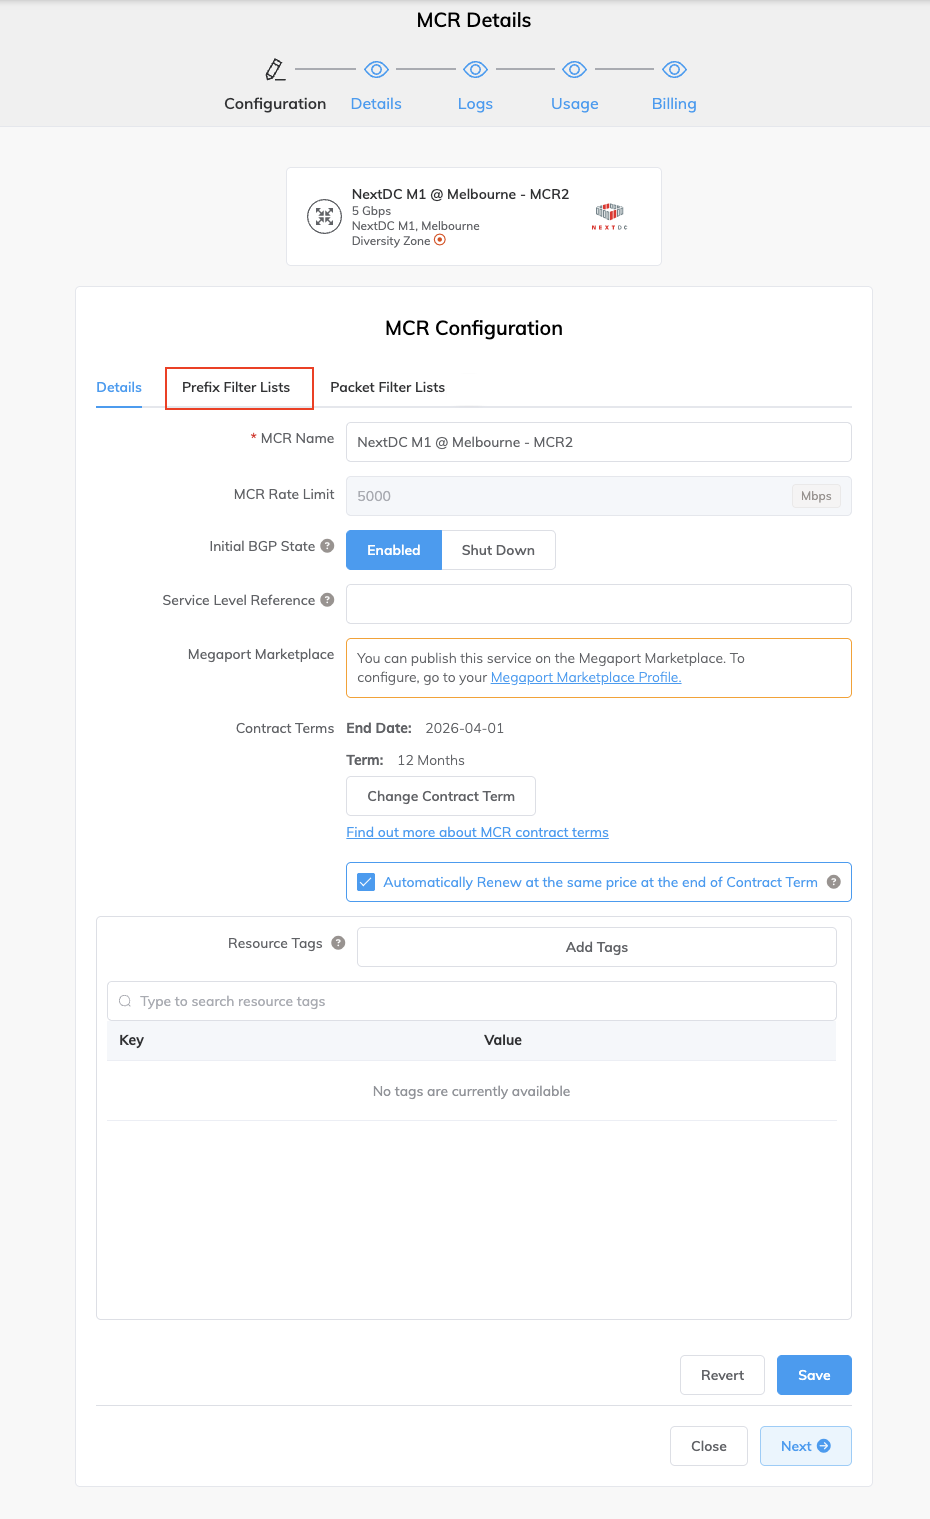Click the NextDC logo on the service card
Screen dimensions: 930x1519
[x=608, y=214]
